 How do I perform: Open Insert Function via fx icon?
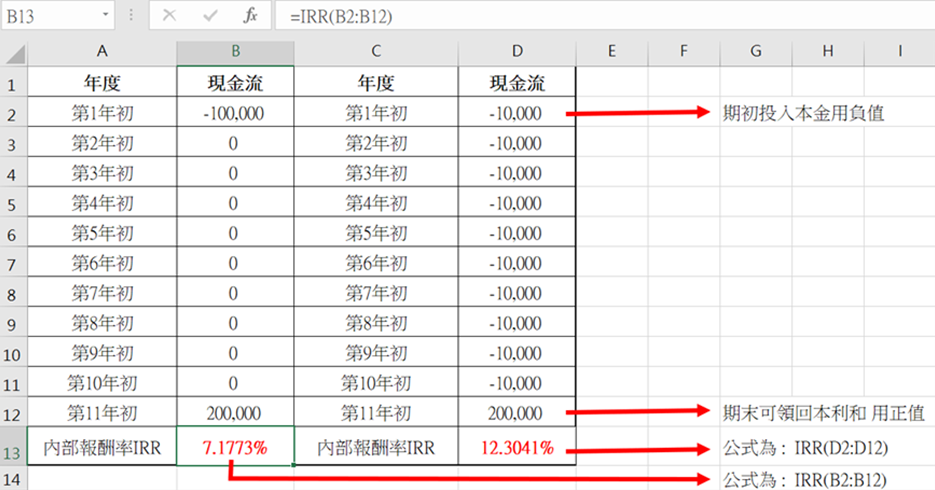[x=250, y=15]
